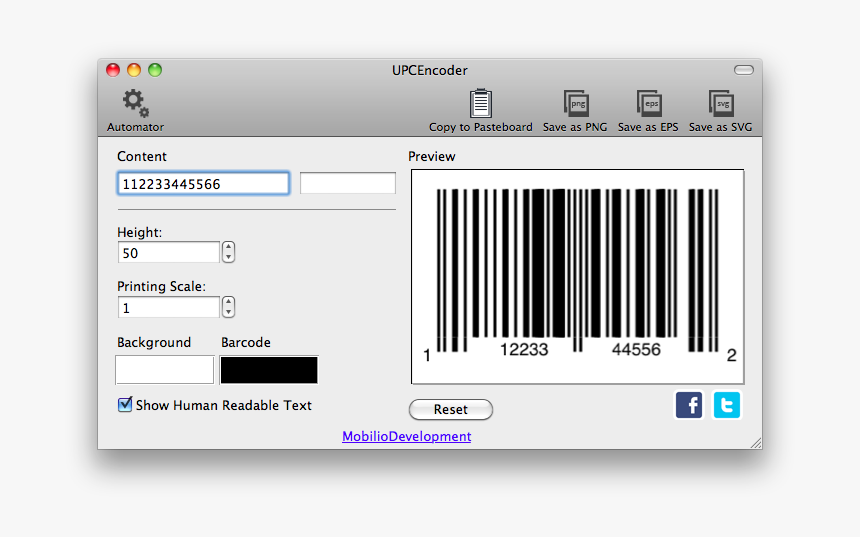Click the UPCEncoder window title
Image resolution: width=860 pixels, height=537 pixels.
[x=429, y=70]
